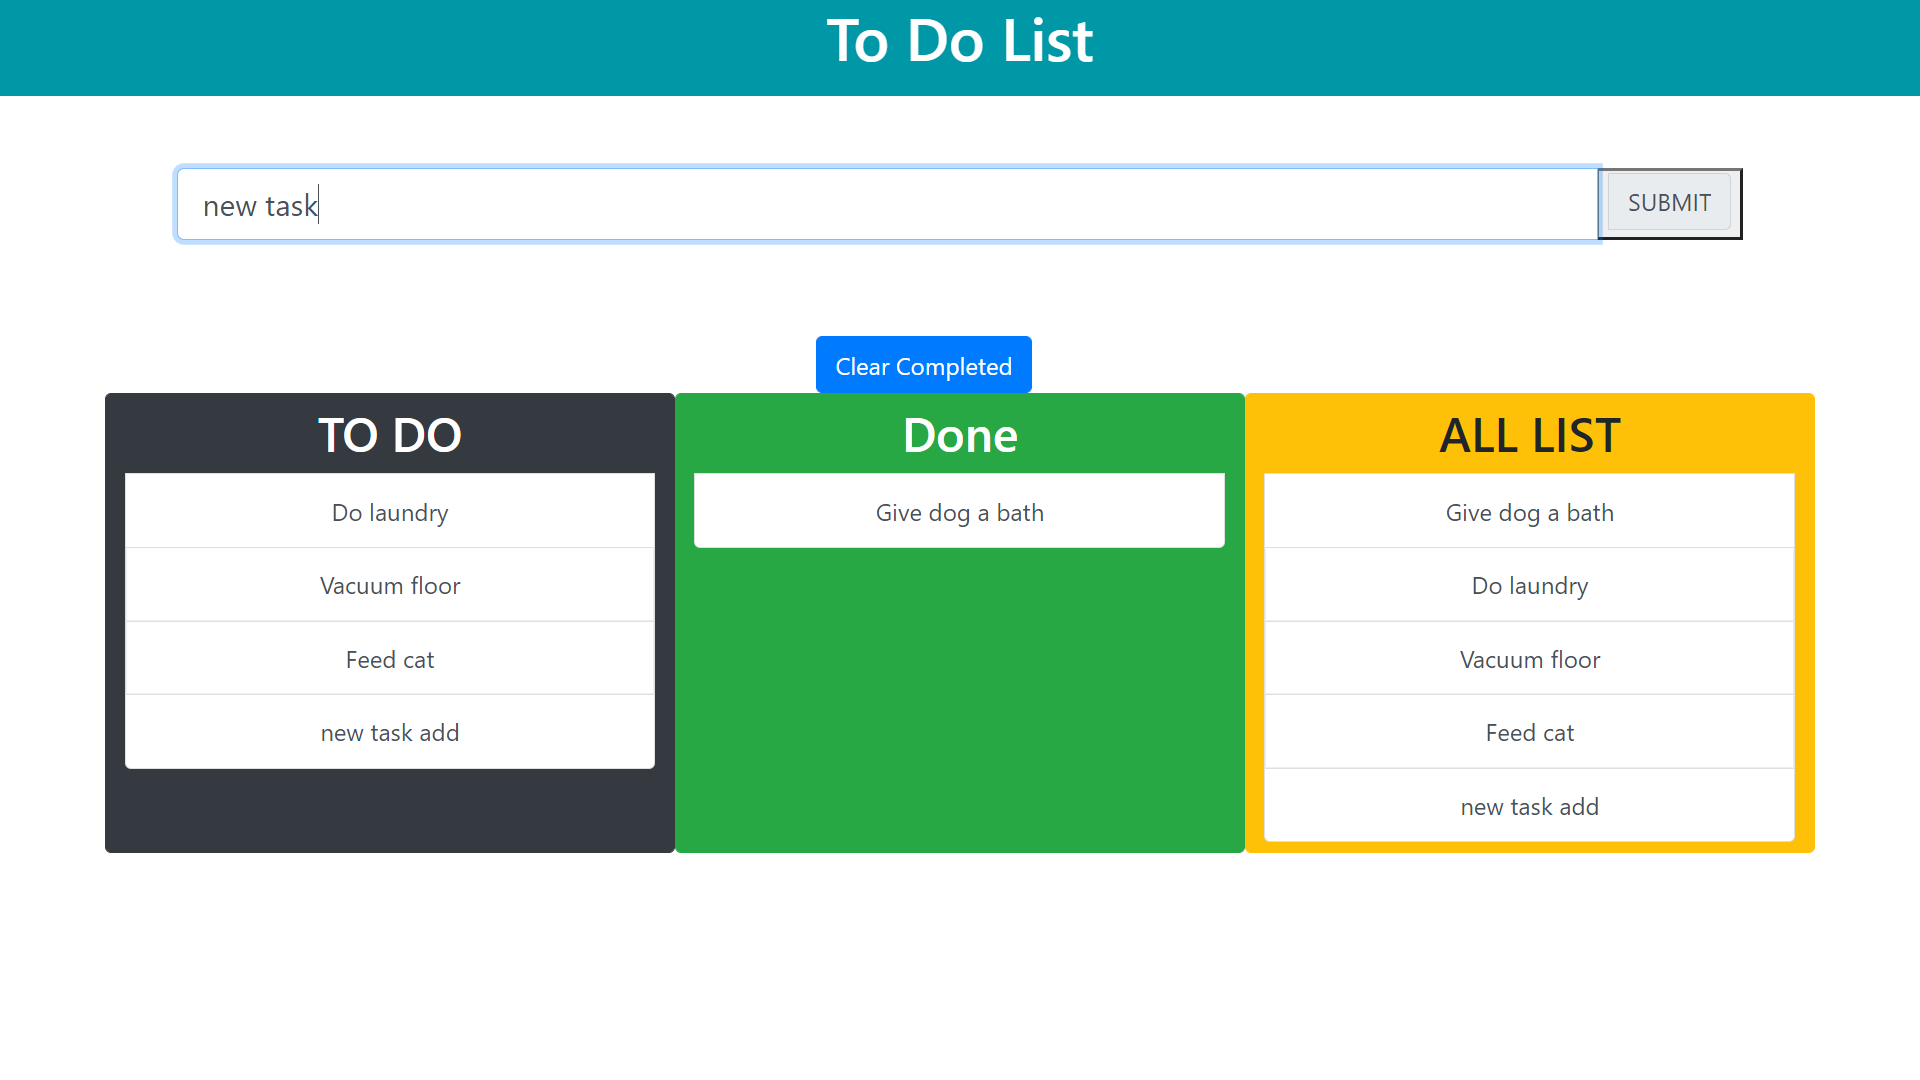Click the dark TO DO panel background
This screenshot has height=1080, width=1920.
[389, 810]
